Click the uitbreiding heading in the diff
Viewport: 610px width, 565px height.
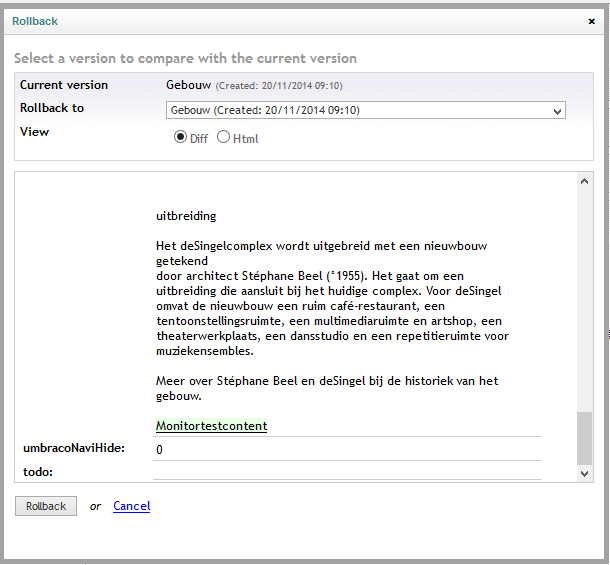coord(186,216)
